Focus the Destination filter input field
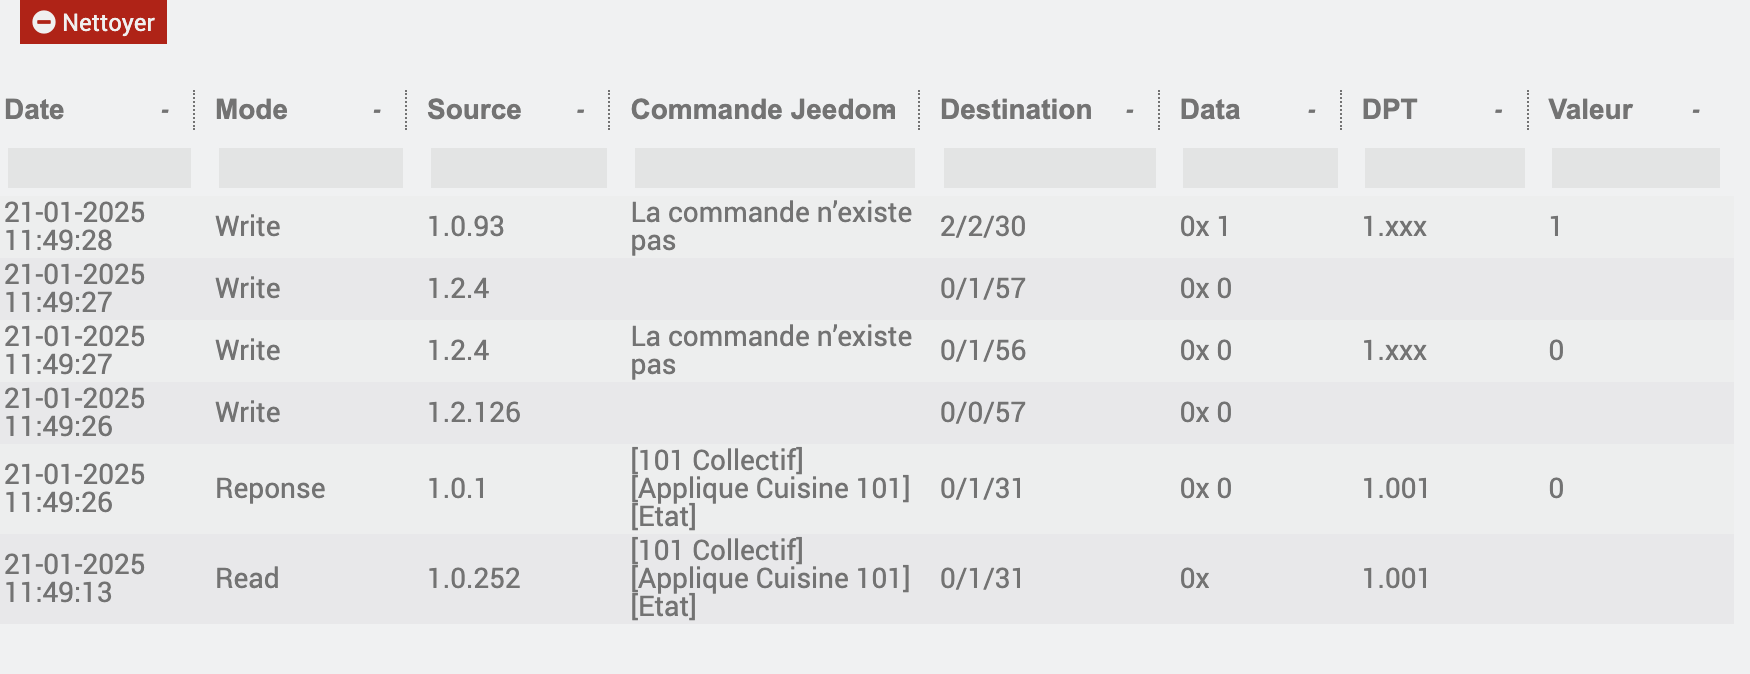This screenshot has width=1750, height=674. click(x=1050, y=168)
